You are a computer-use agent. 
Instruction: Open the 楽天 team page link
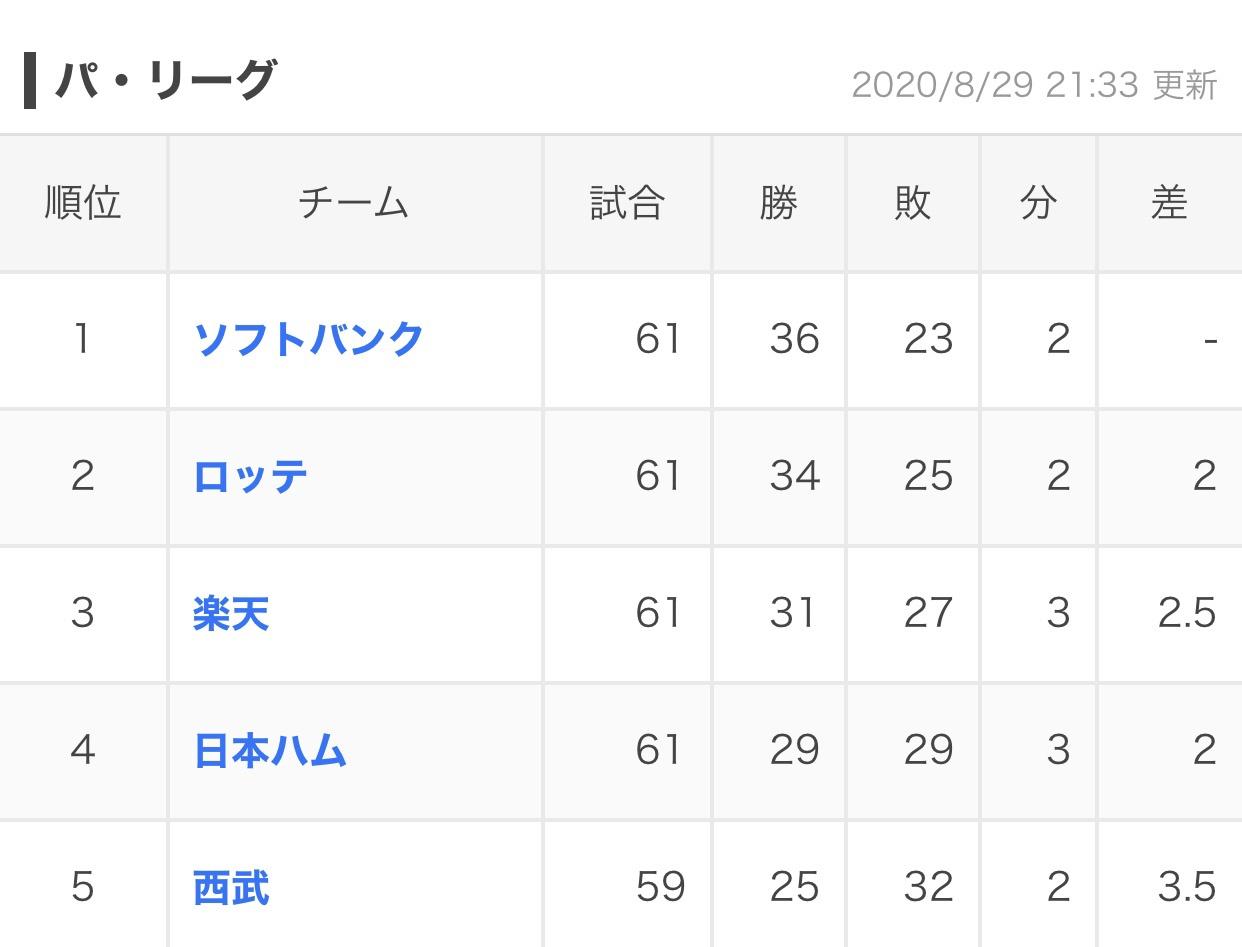click(231, 613)
